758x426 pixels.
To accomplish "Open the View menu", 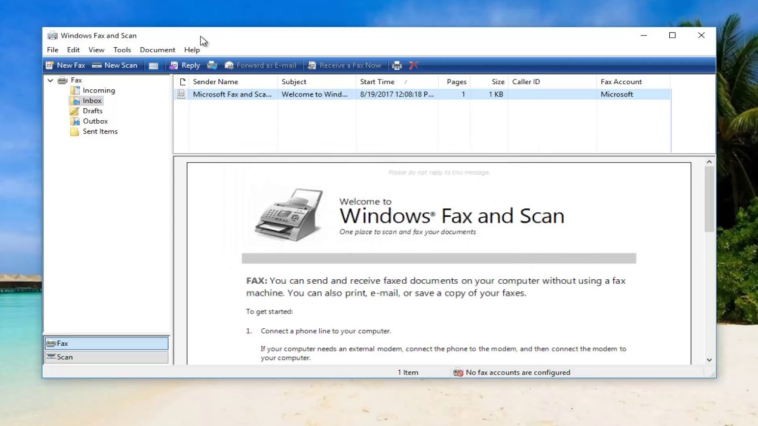I will 96,50.
